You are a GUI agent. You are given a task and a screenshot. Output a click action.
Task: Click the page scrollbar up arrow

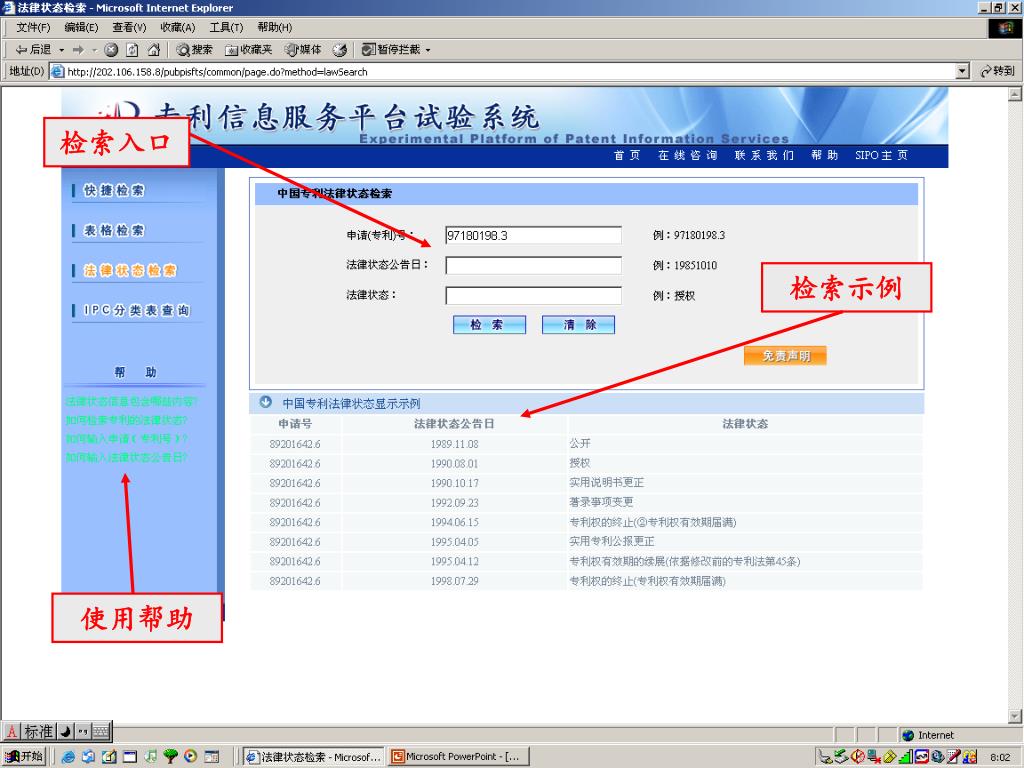click(x=1015, y=94)
